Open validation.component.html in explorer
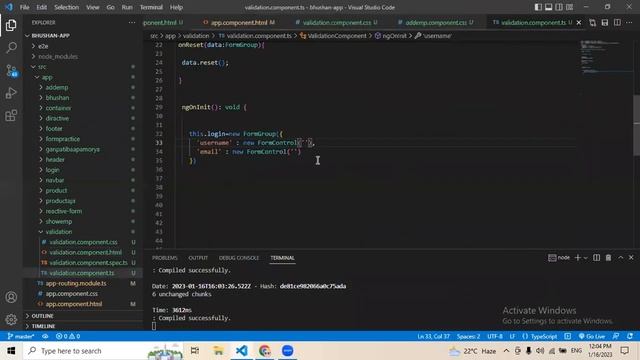Viewport: 640px width, 360px height. [85, 252]
